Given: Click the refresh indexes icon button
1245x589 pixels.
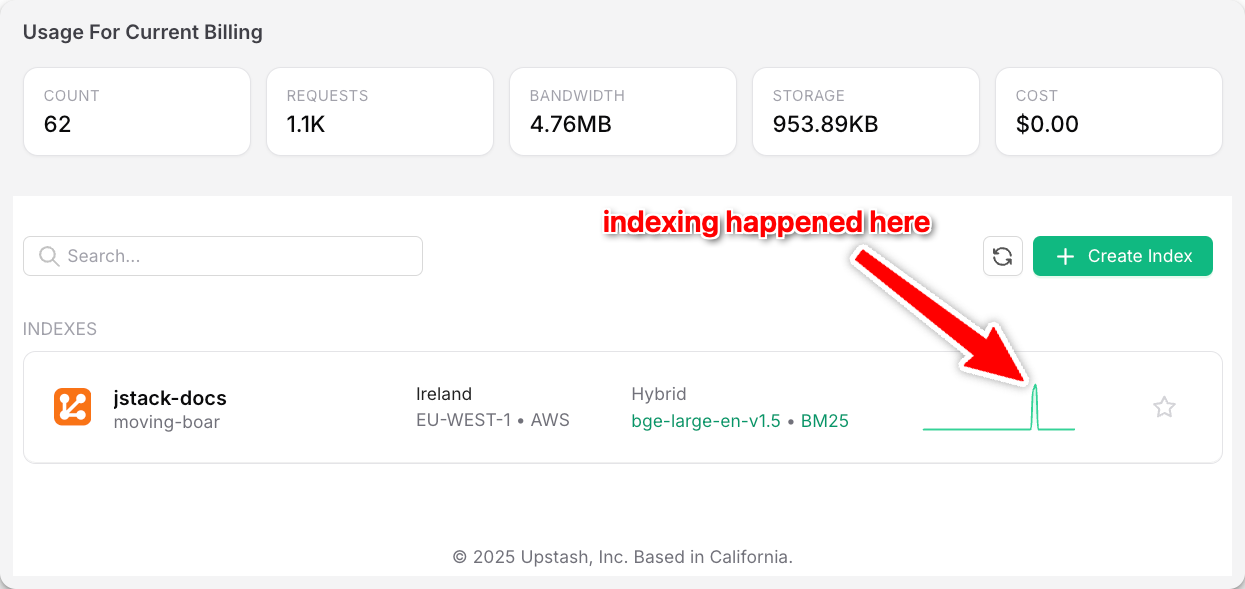Looking at the screenshot, I should (1002, 256).
